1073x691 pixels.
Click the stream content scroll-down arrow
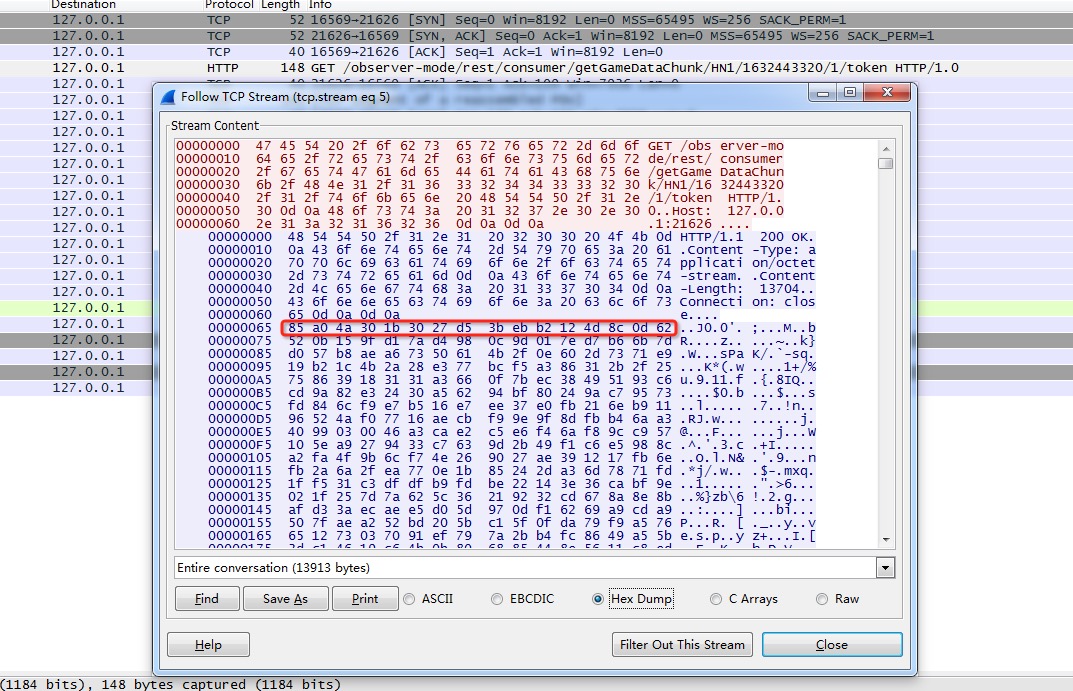(x=886, y=540)
